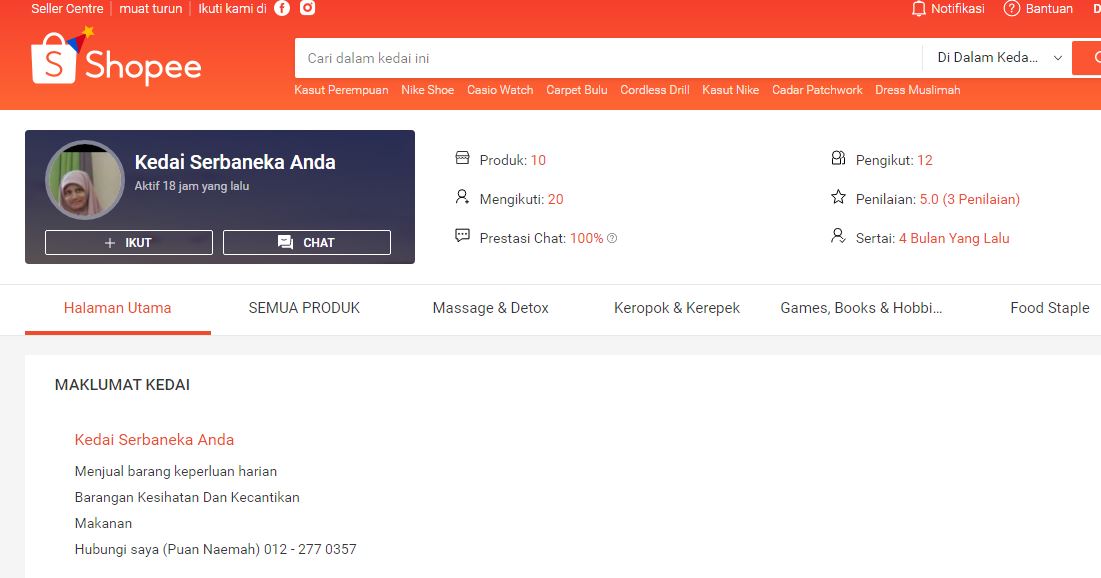1101x578 pixels.
Task: Select the Massage & Detox tab
Action: [x=490, y=308]
